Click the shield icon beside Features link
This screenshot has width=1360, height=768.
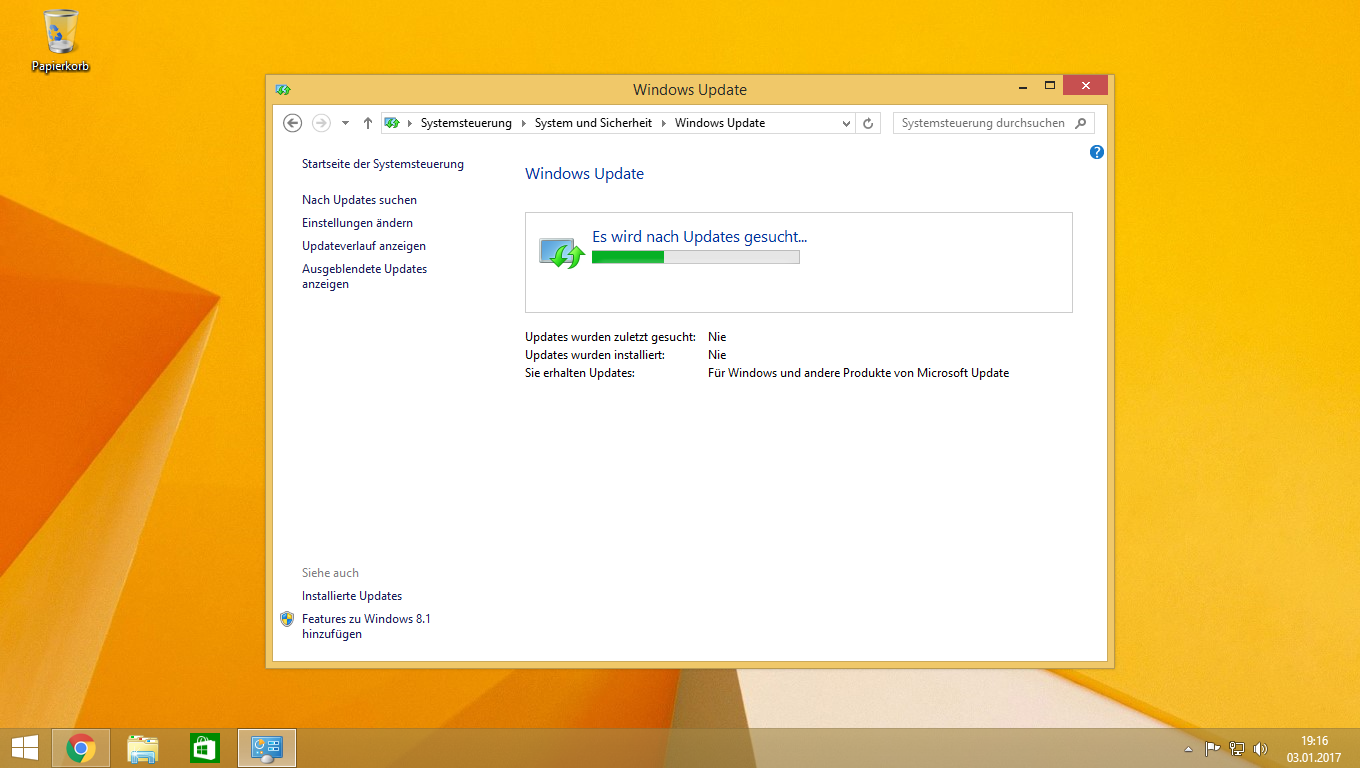287,619
